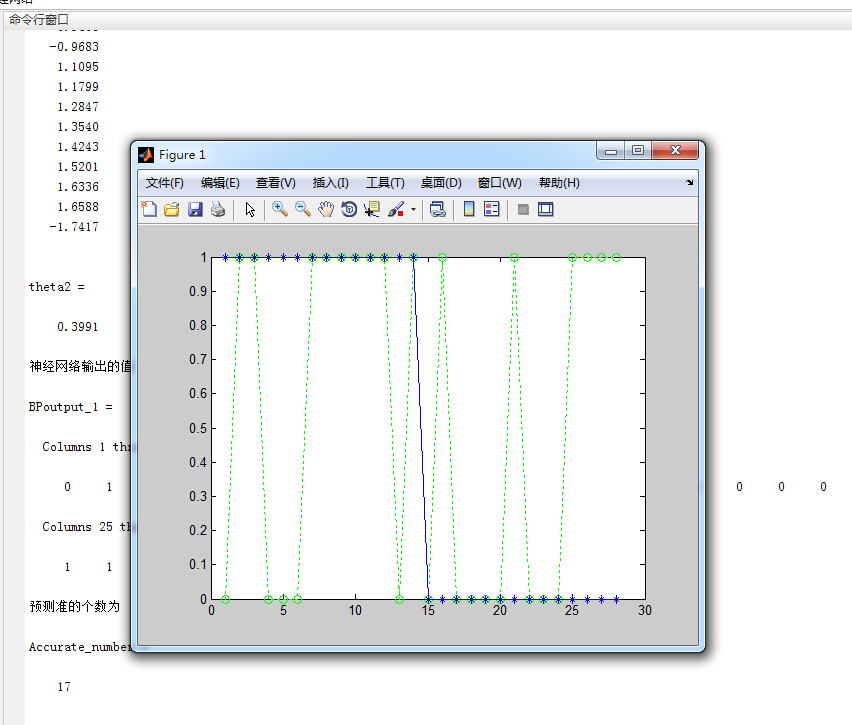Click the y-axis tick label 0.5

[198, 428]
